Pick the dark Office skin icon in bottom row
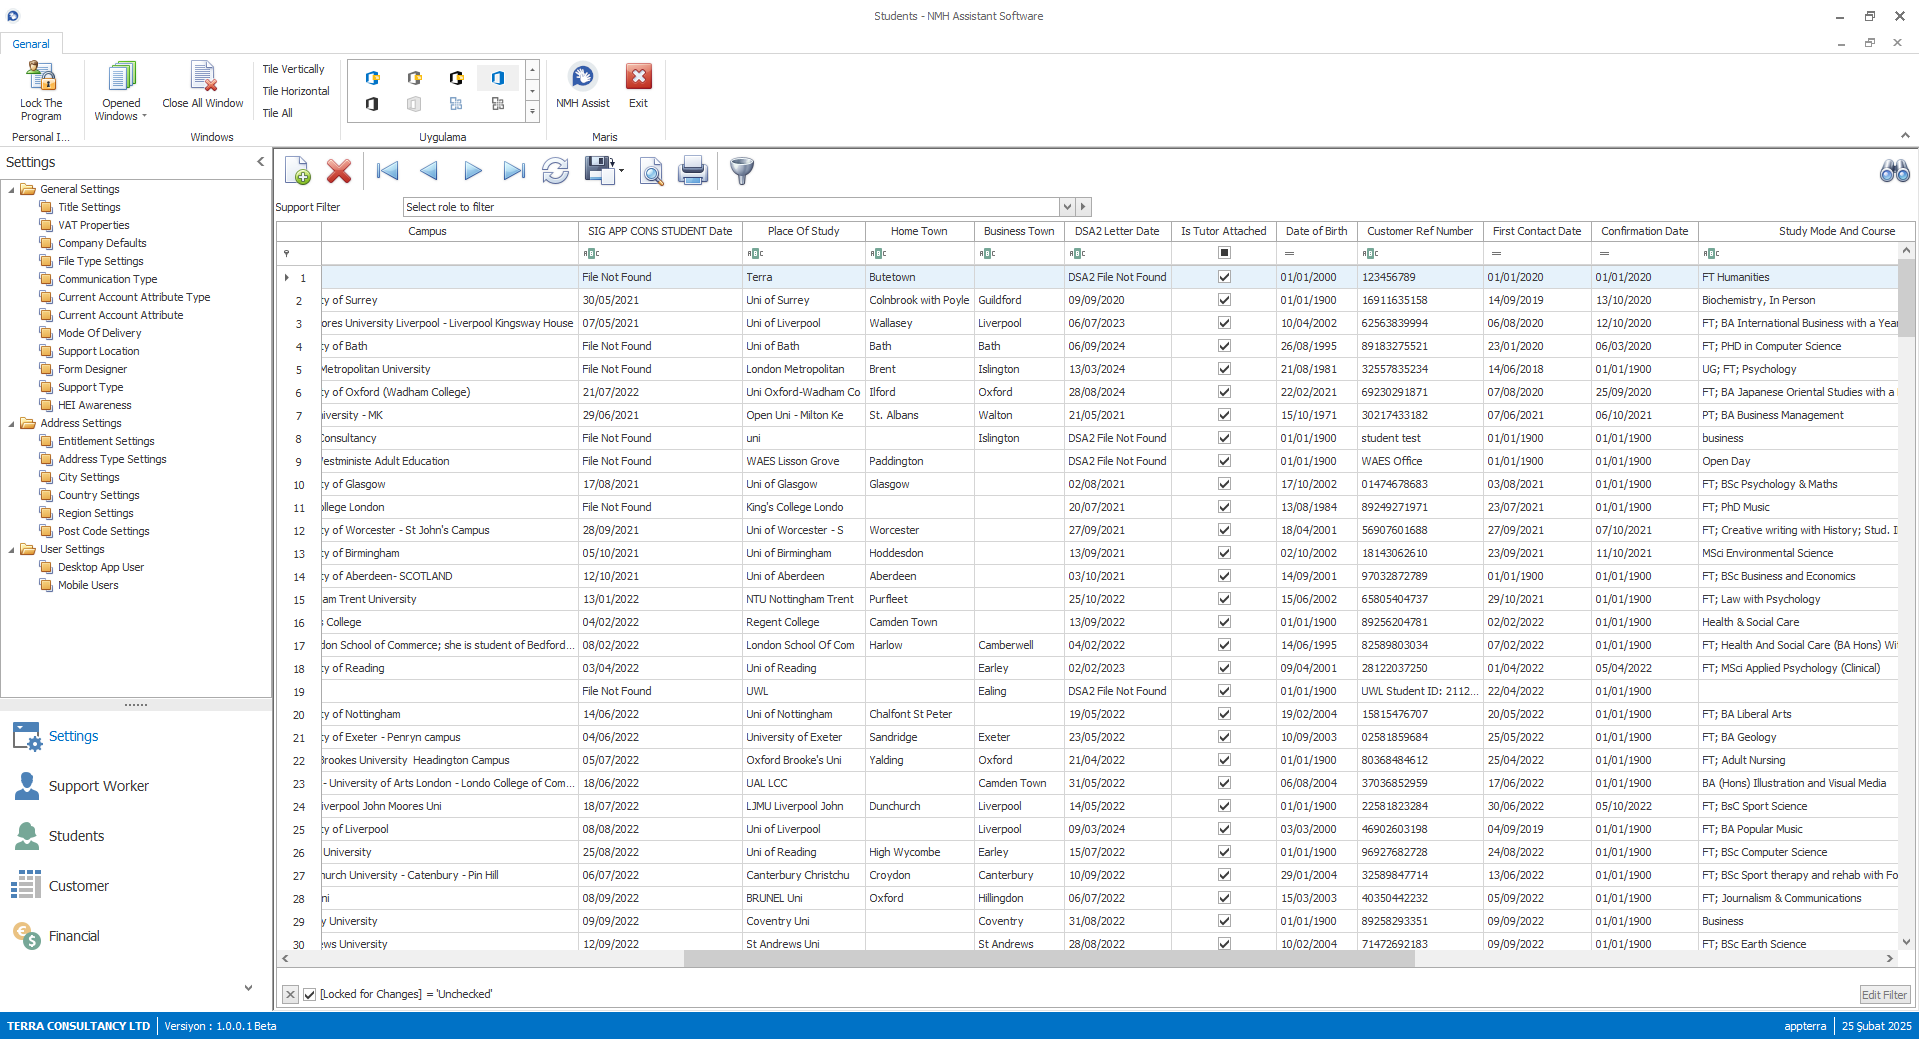Image resolution: width=1919 pixels, height=1039 pixels. (372, 104)
